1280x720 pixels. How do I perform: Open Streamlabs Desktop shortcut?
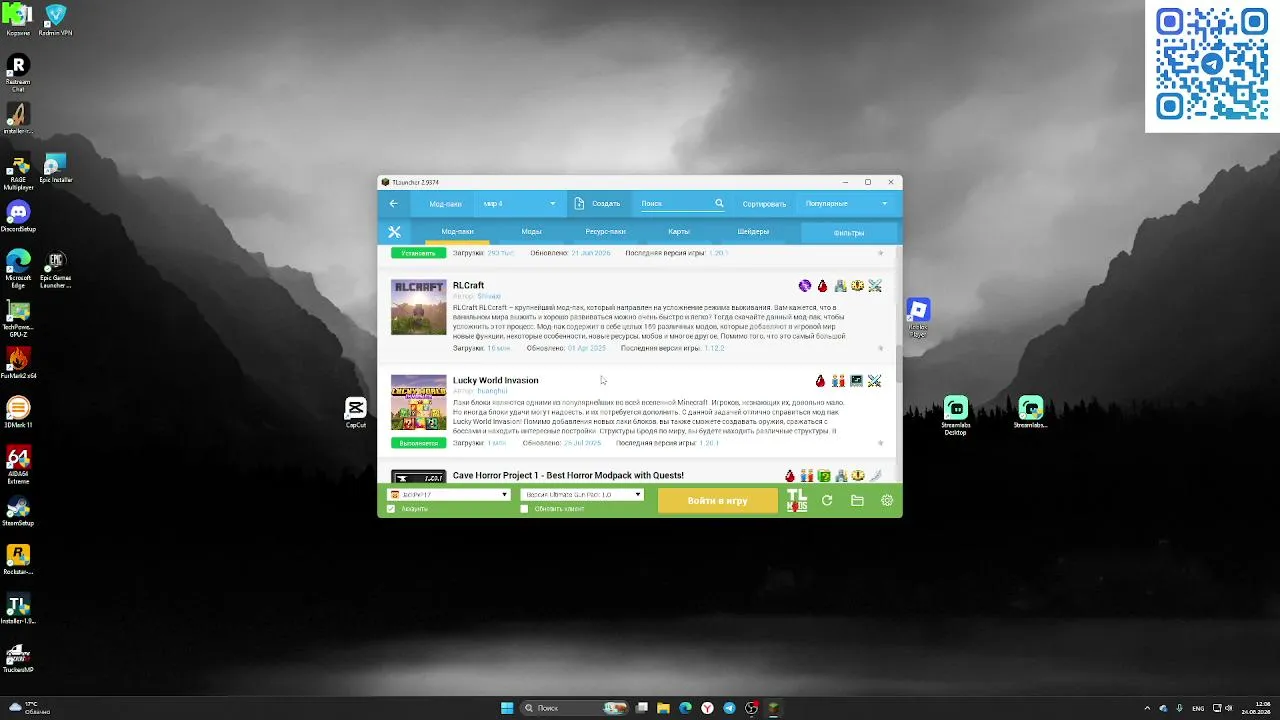[956, 415]
